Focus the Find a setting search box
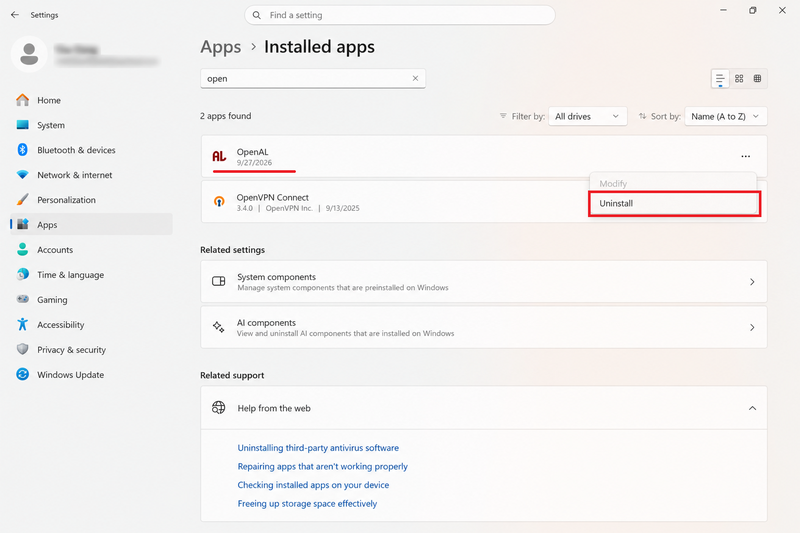The height and width of the screenshot is (533, 800). (x=400, y=15)
